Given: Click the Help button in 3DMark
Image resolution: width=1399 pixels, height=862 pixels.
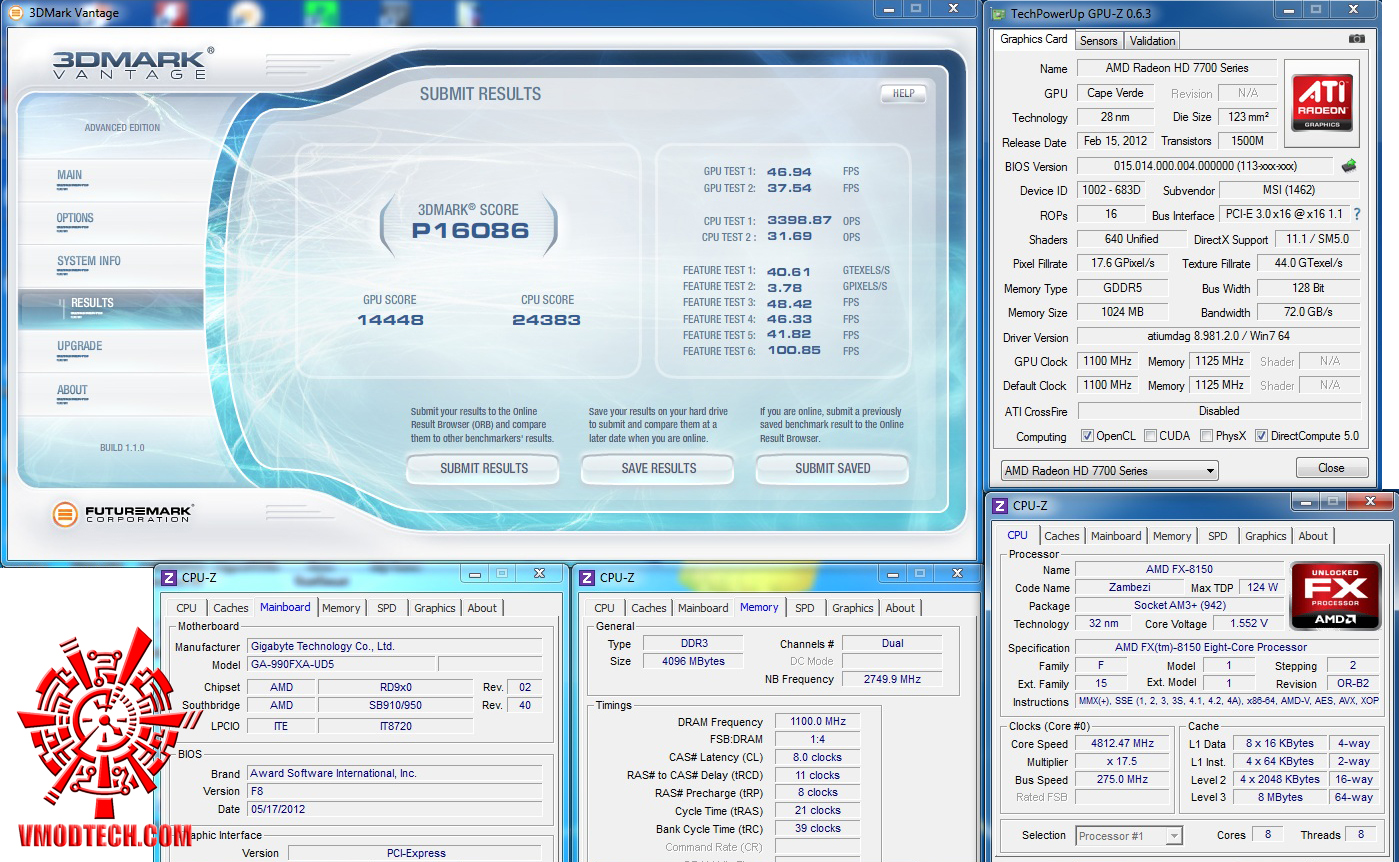Looking at the screenshot, I should (x=903, y=94).
